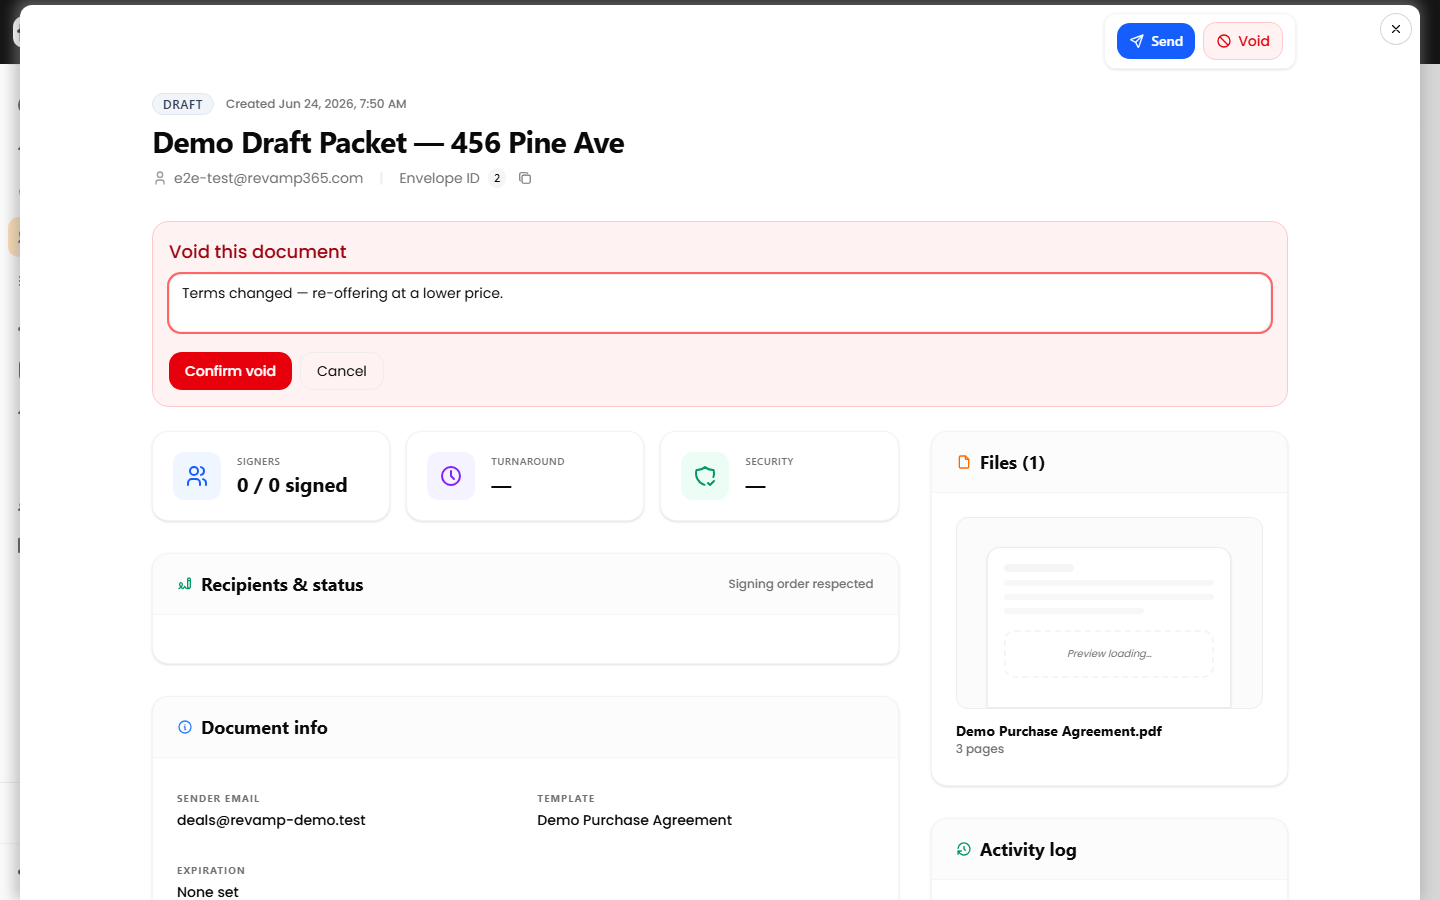Click the Turnaround clock icon

[451, 476]
